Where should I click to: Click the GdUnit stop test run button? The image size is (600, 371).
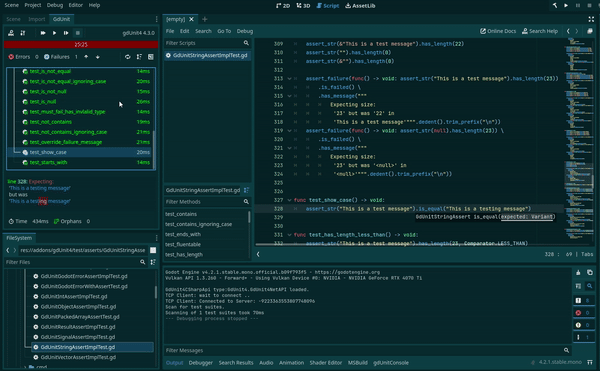(x=78, y=33)
